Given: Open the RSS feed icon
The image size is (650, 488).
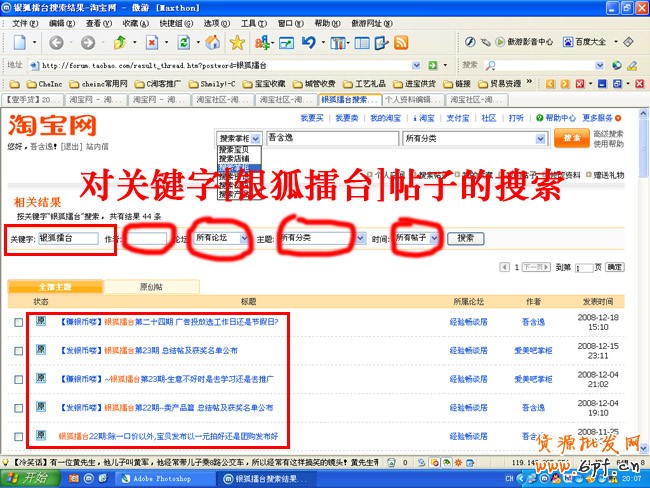Looking at the screenshot, I should [x=401, y=42].
